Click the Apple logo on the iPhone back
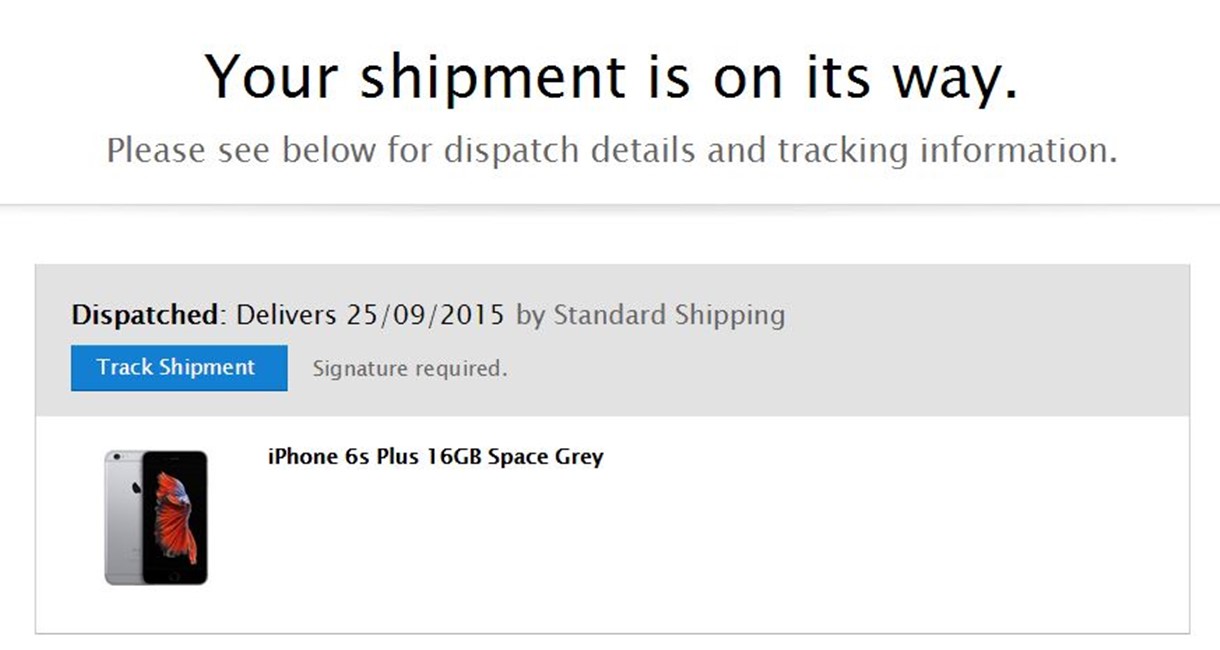 pyautogui.click(x=136, y=487)
